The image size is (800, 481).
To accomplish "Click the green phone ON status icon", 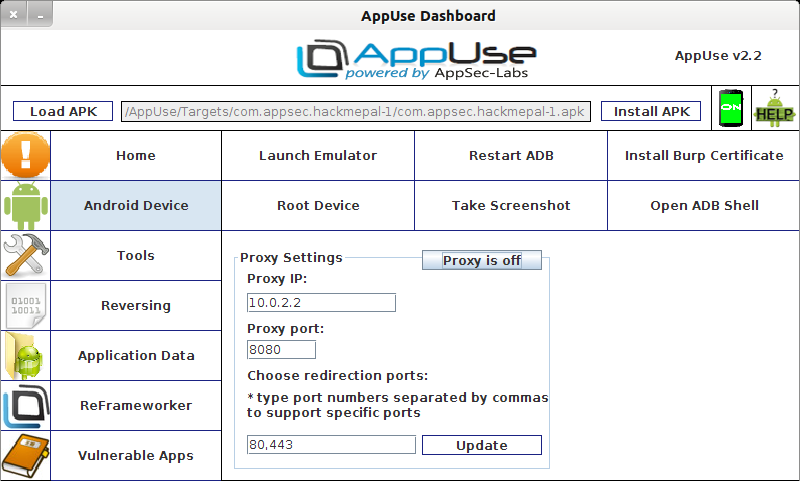I will (x=731, y=108).
